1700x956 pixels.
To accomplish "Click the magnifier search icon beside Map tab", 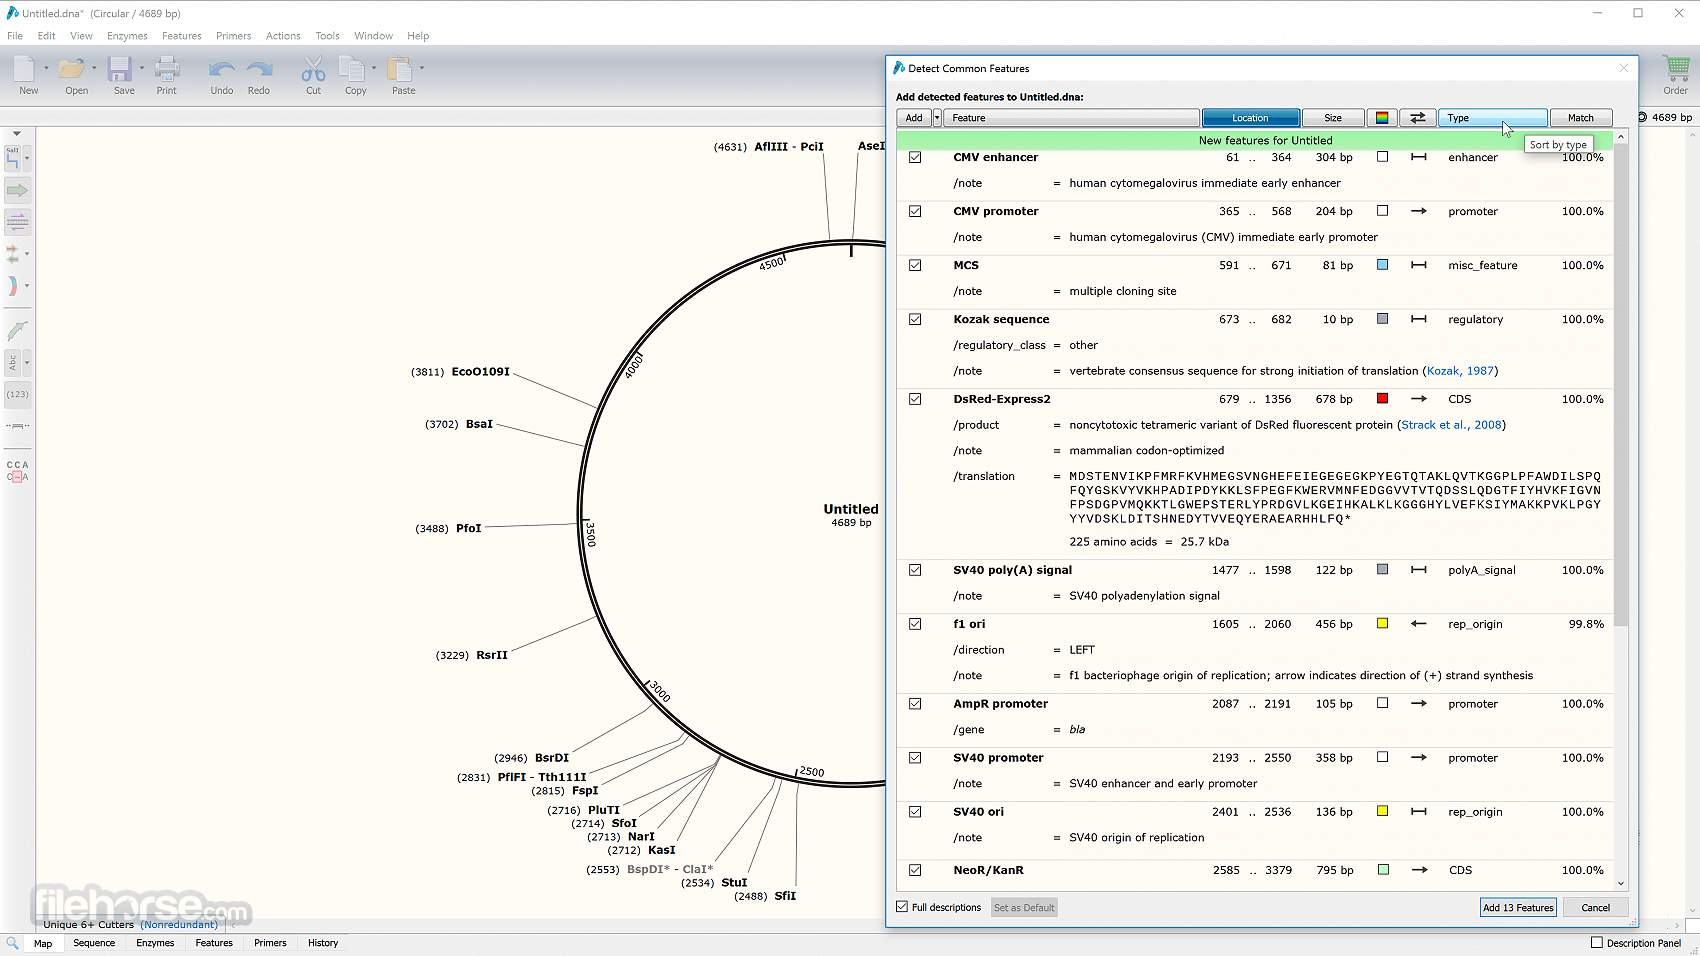I will [12, 943].
